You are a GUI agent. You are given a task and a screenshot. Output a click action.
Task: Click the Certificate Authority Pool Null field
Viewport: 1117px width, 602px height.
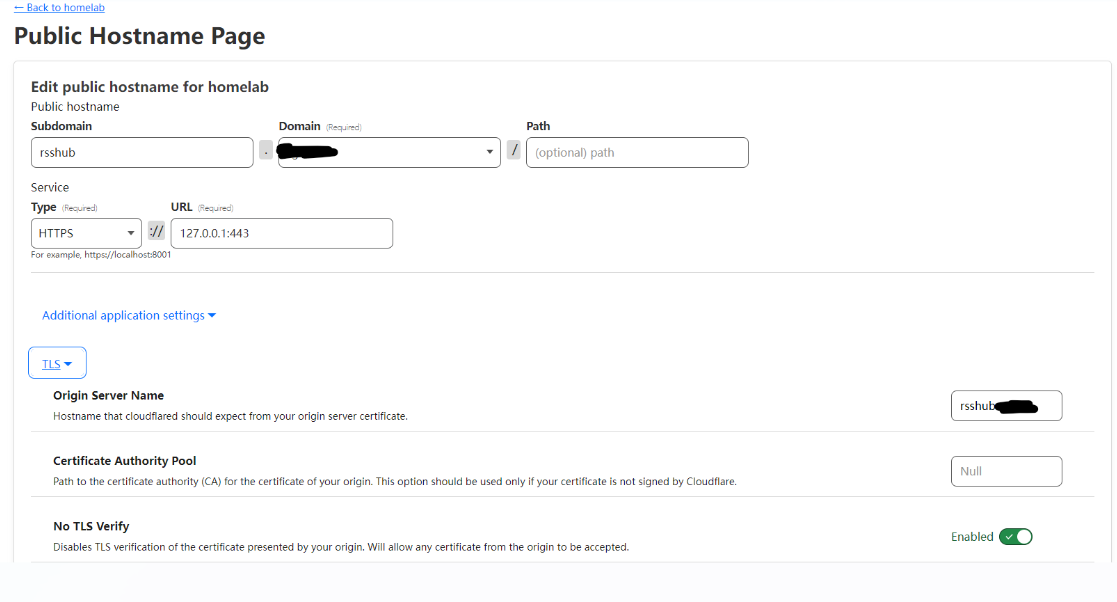coord(1006,471)
